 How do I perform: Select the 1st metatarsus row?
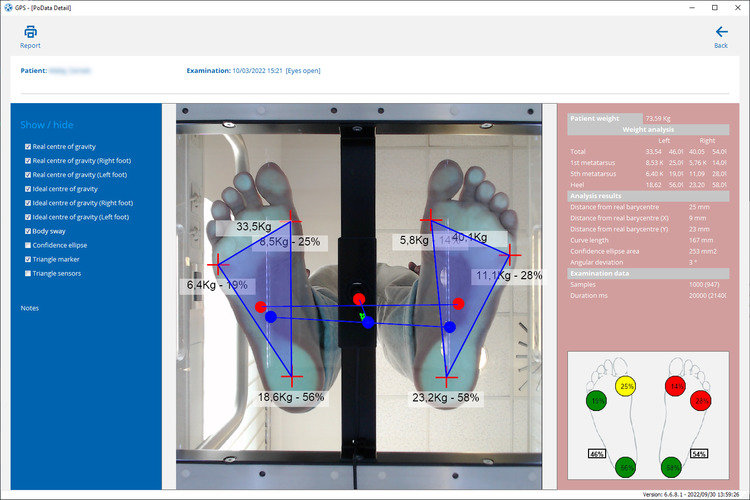coord(648,163)
